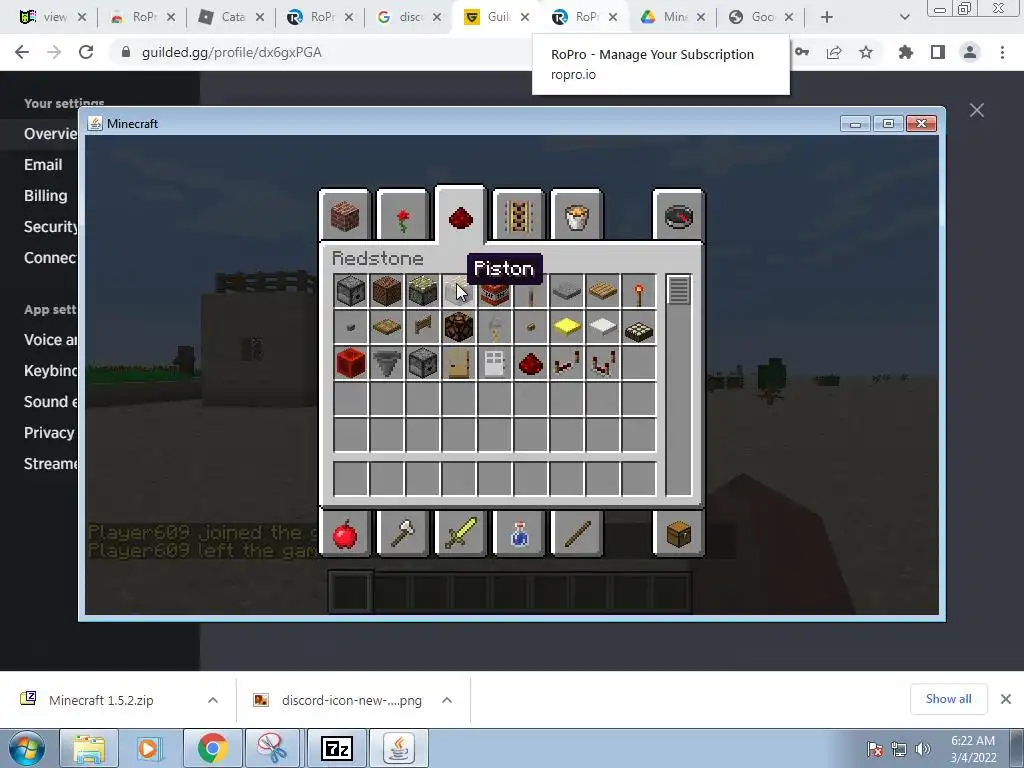Viewport: 1024px width, 768px height.
Task: Click the creative inventory scrollbar handle
Action: click(679, 290)
